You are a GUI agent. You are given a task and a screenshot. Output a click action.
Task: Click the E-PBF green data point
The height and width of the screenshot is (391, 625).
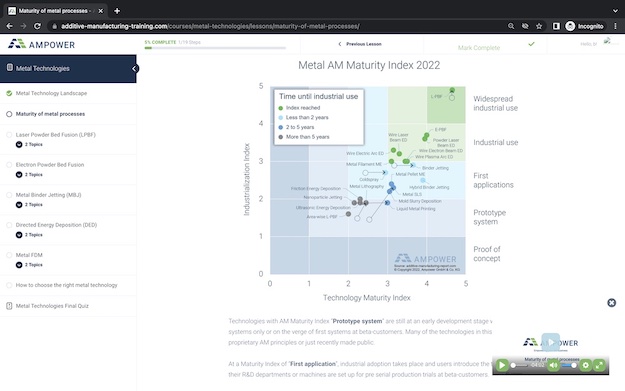pos(426,136)
